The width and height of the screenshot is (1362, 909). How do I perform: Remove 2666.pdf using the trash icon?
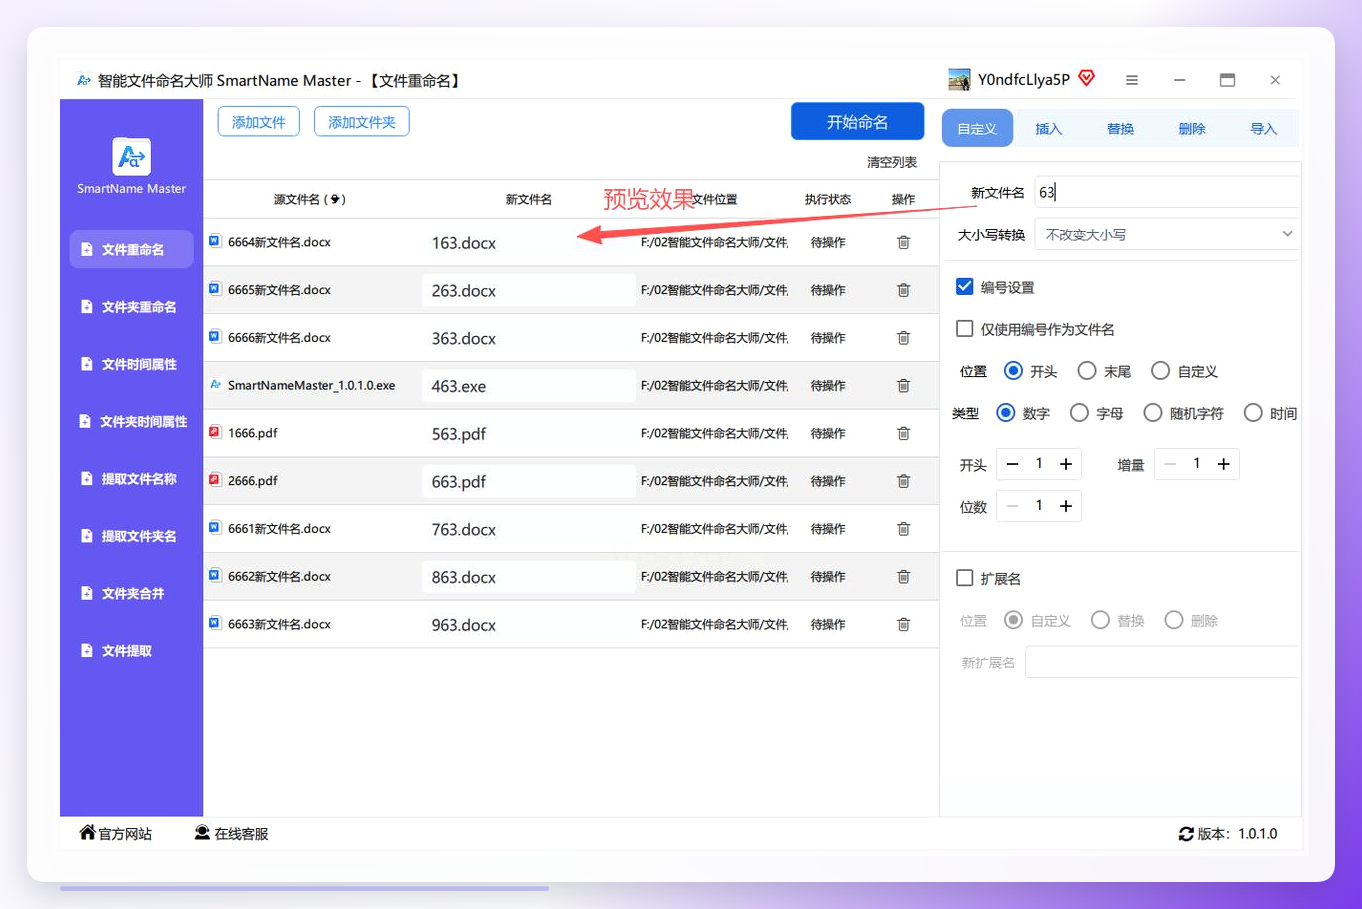[903, 481]
